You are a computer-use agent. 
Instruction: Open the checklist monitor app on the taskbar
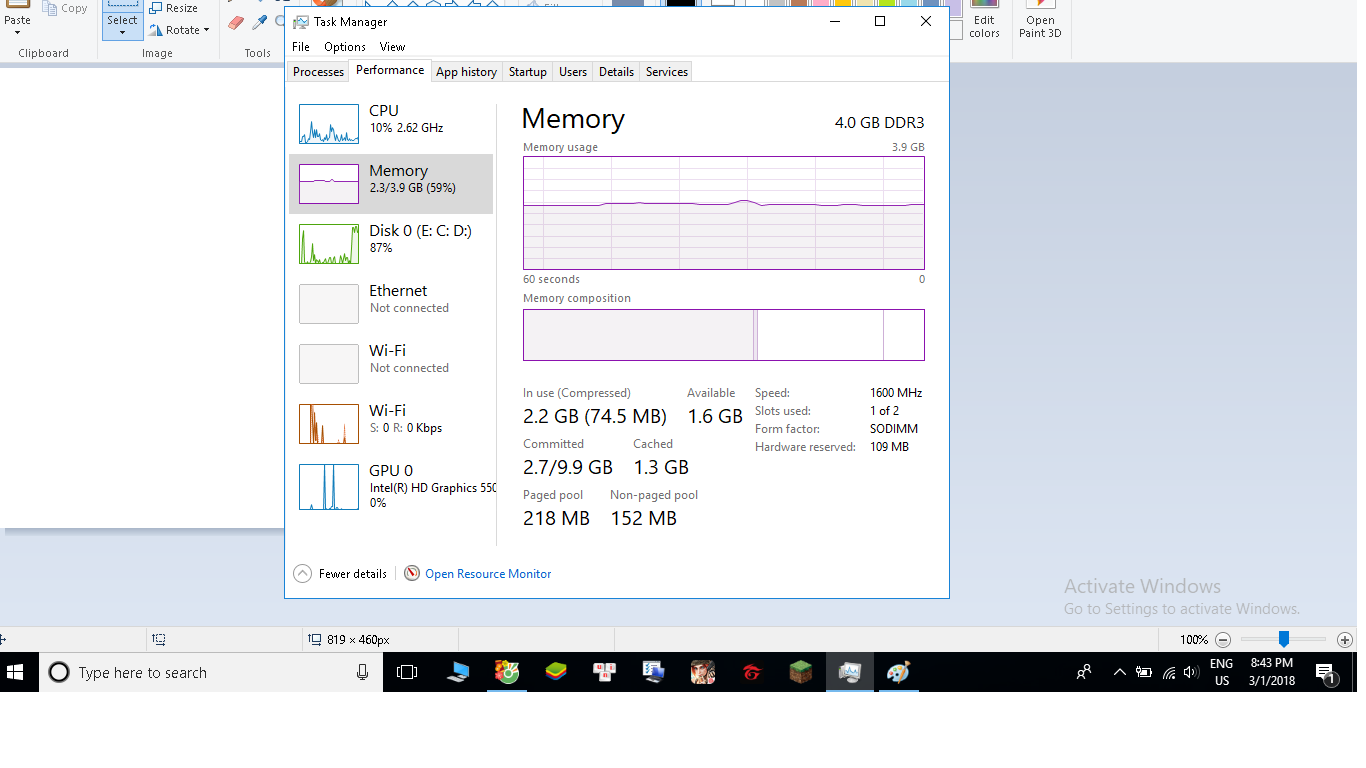coord(654,672)
